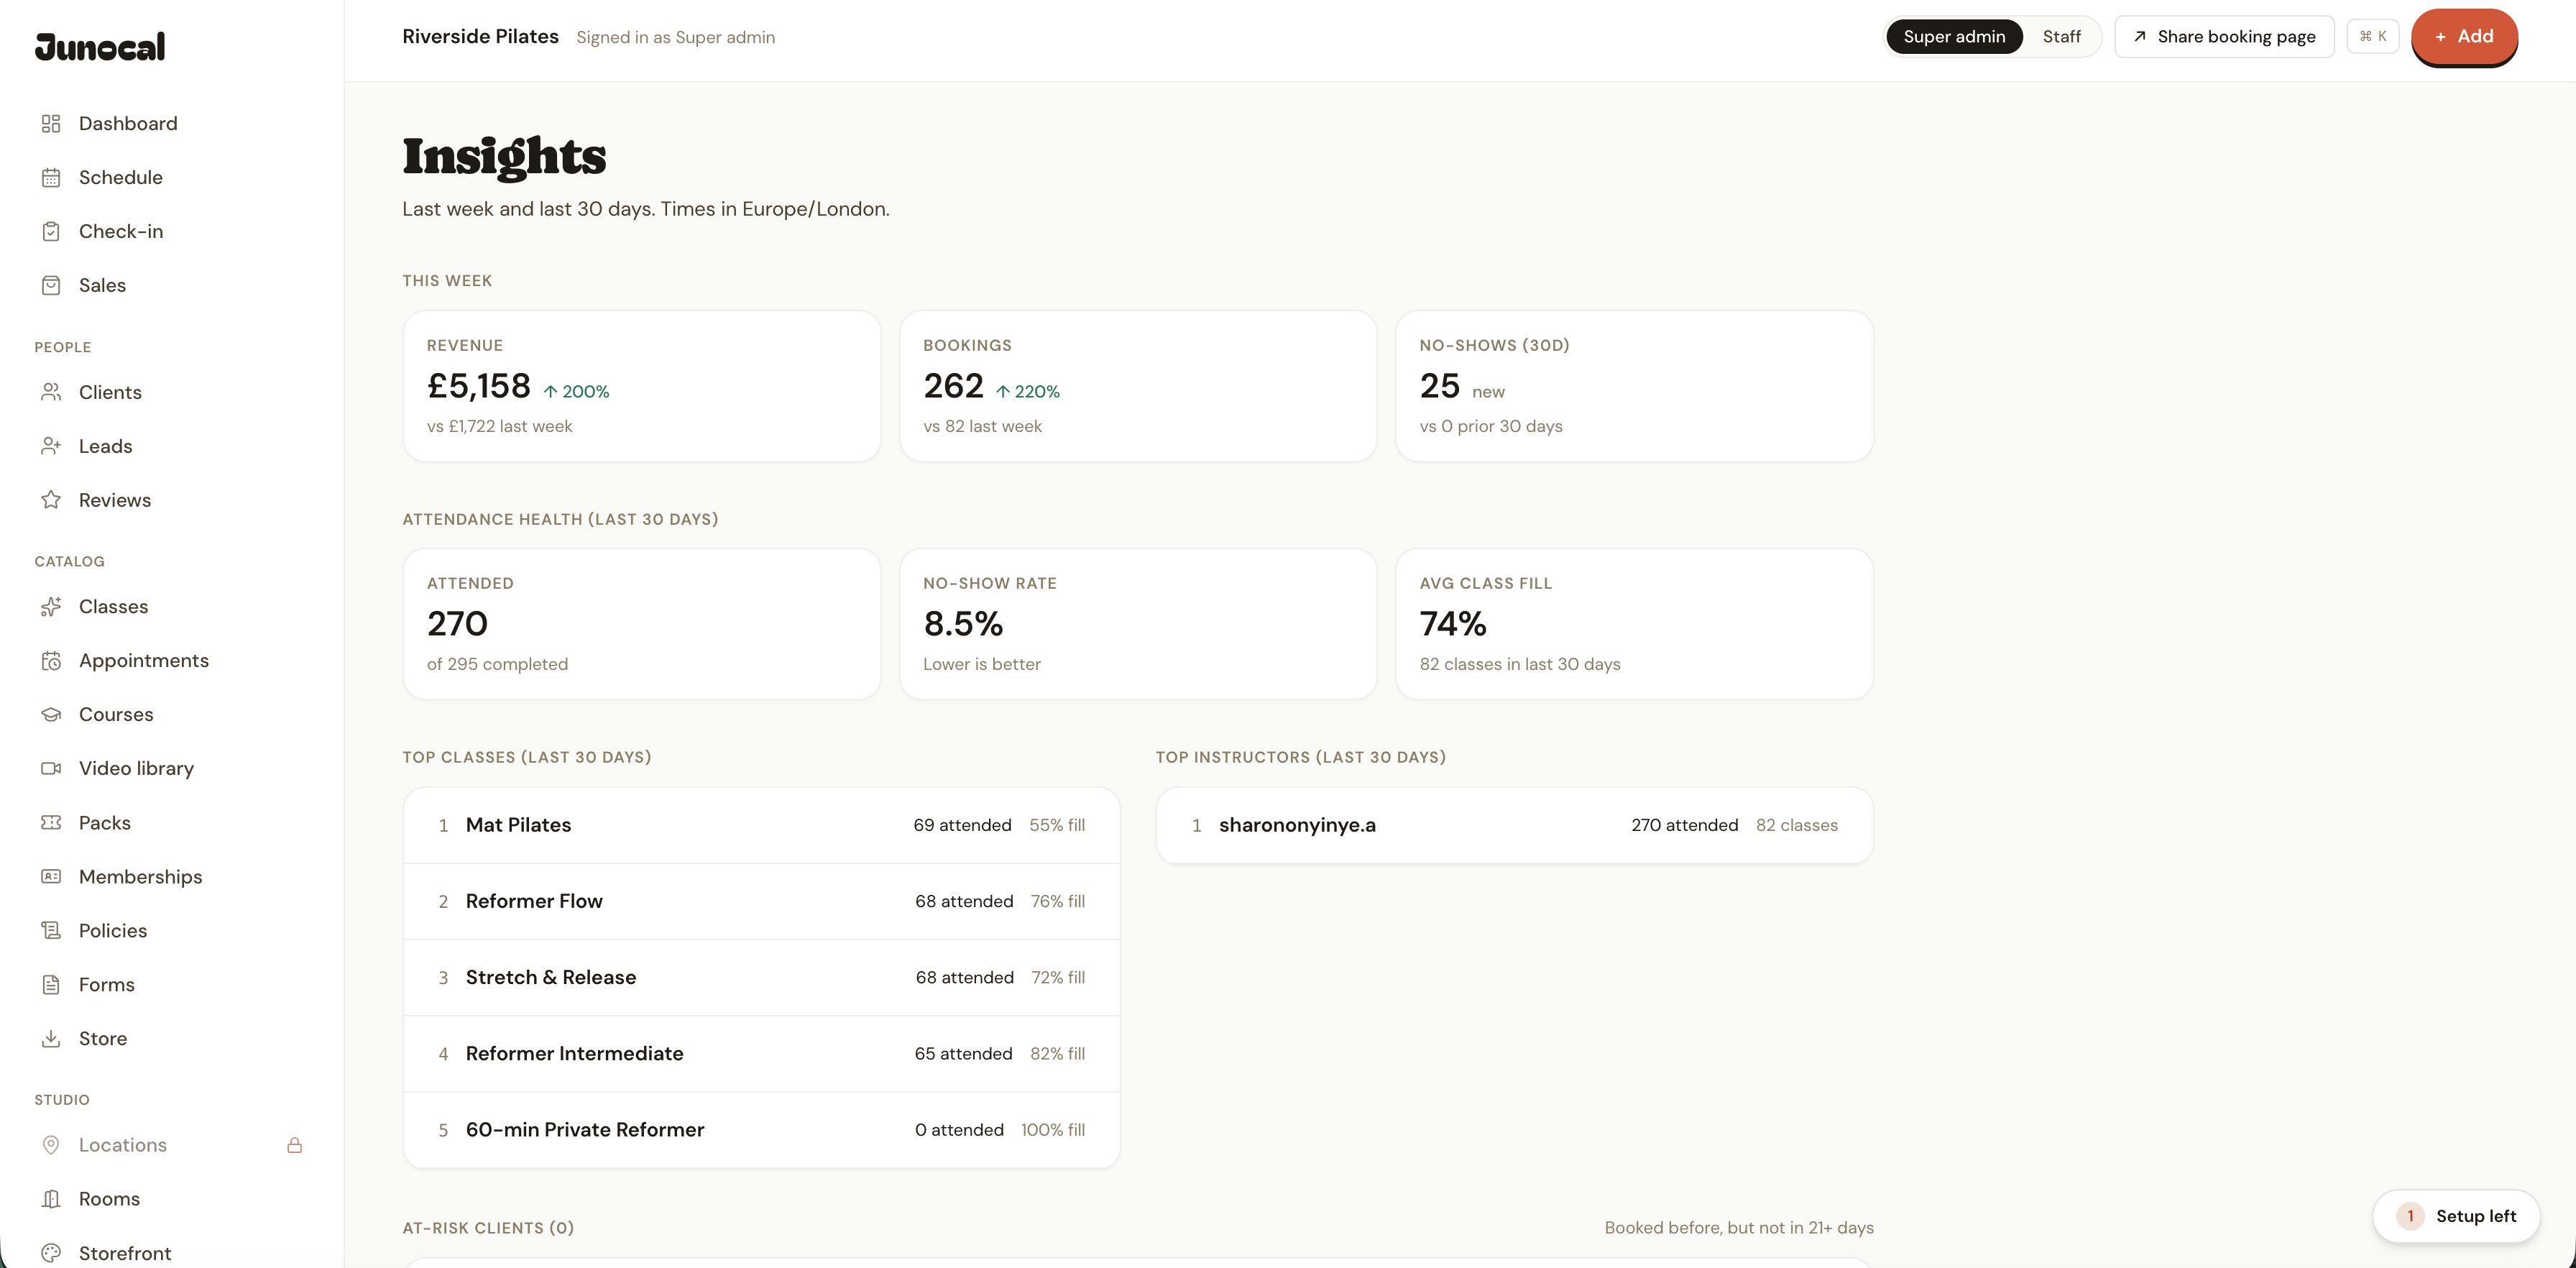Click the Packs ticket icon

coord(51,822)
